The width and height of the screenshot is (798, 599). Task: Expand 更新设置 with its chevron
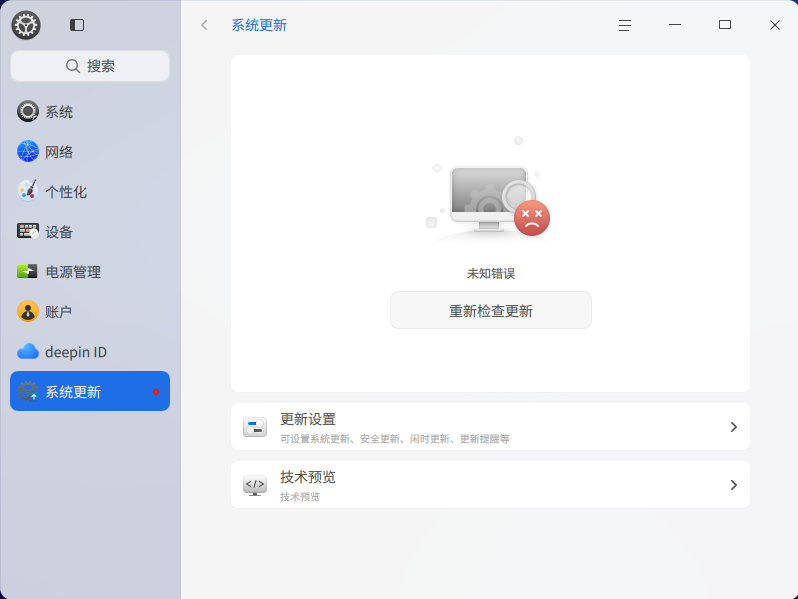point(733,427)
